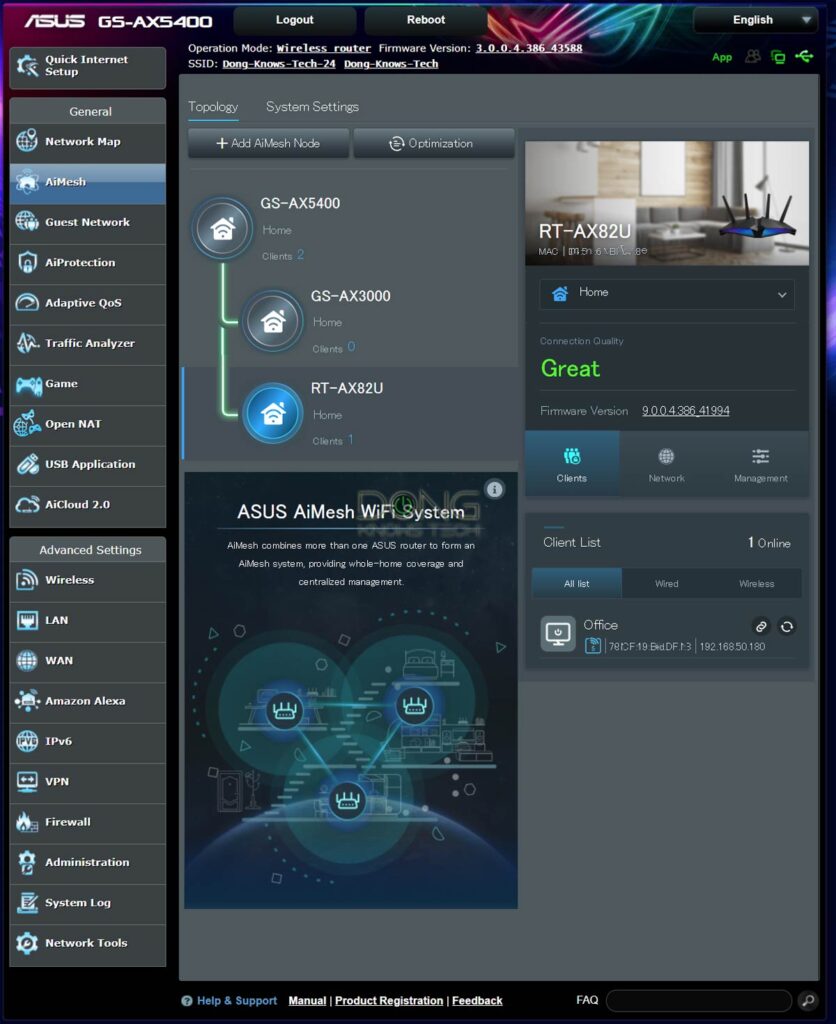
Task: Click the Administration gear icon
Action: point(27,863)
